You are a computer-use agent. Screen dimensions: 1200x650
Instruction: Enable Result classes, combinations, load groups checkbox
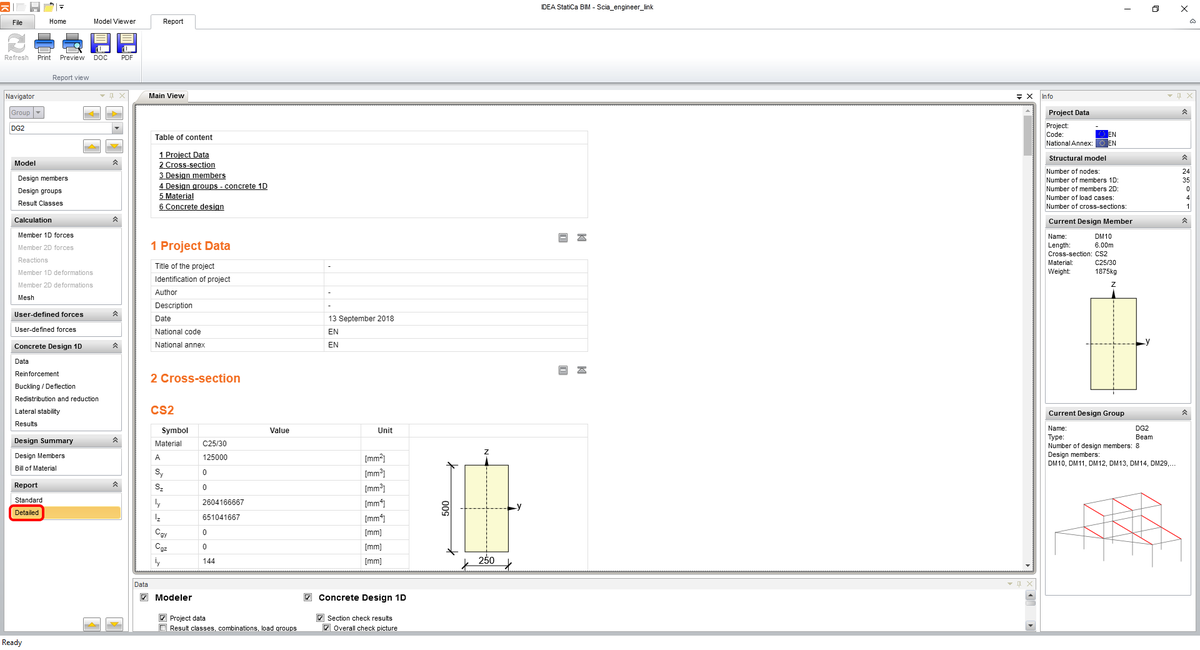(x=161, y=629)
